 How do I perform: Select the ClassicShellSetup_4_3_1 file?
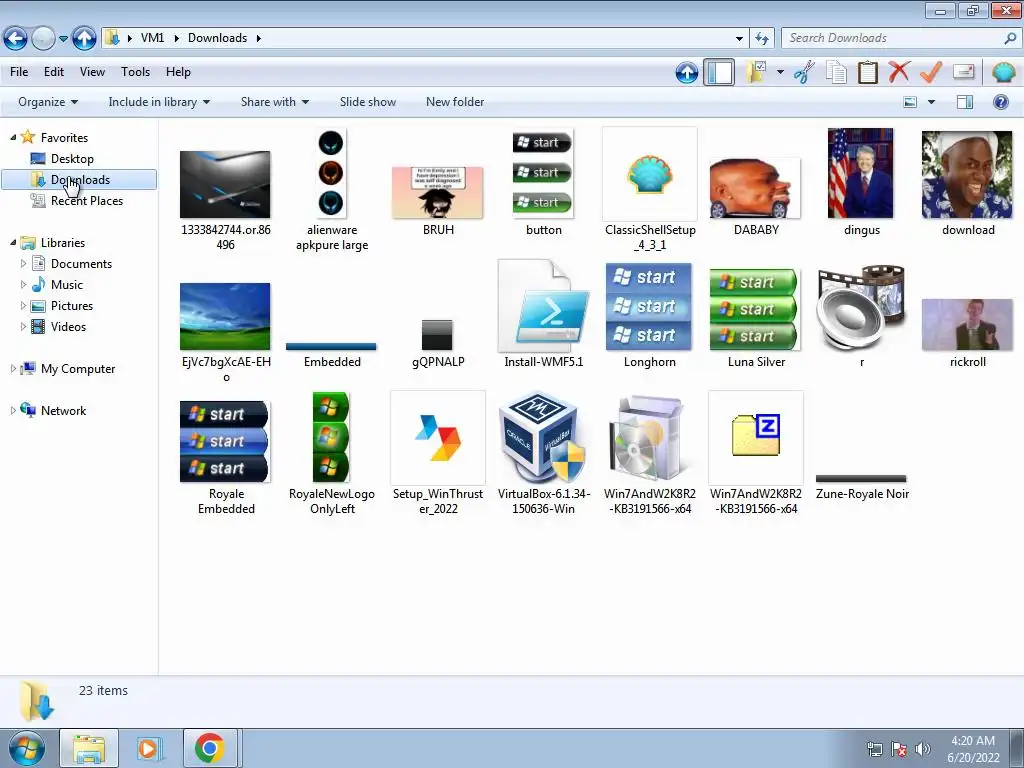pyautogui.click(x=650, y=189)
